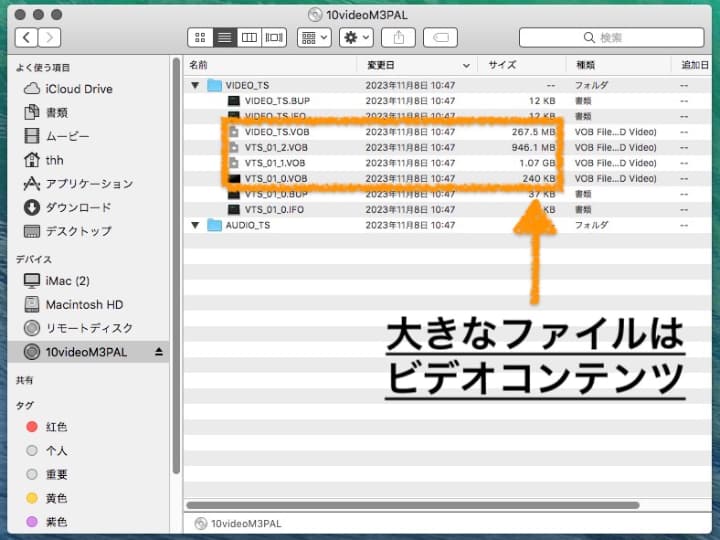Switch to column view in toolbar

tap(249, 38)
